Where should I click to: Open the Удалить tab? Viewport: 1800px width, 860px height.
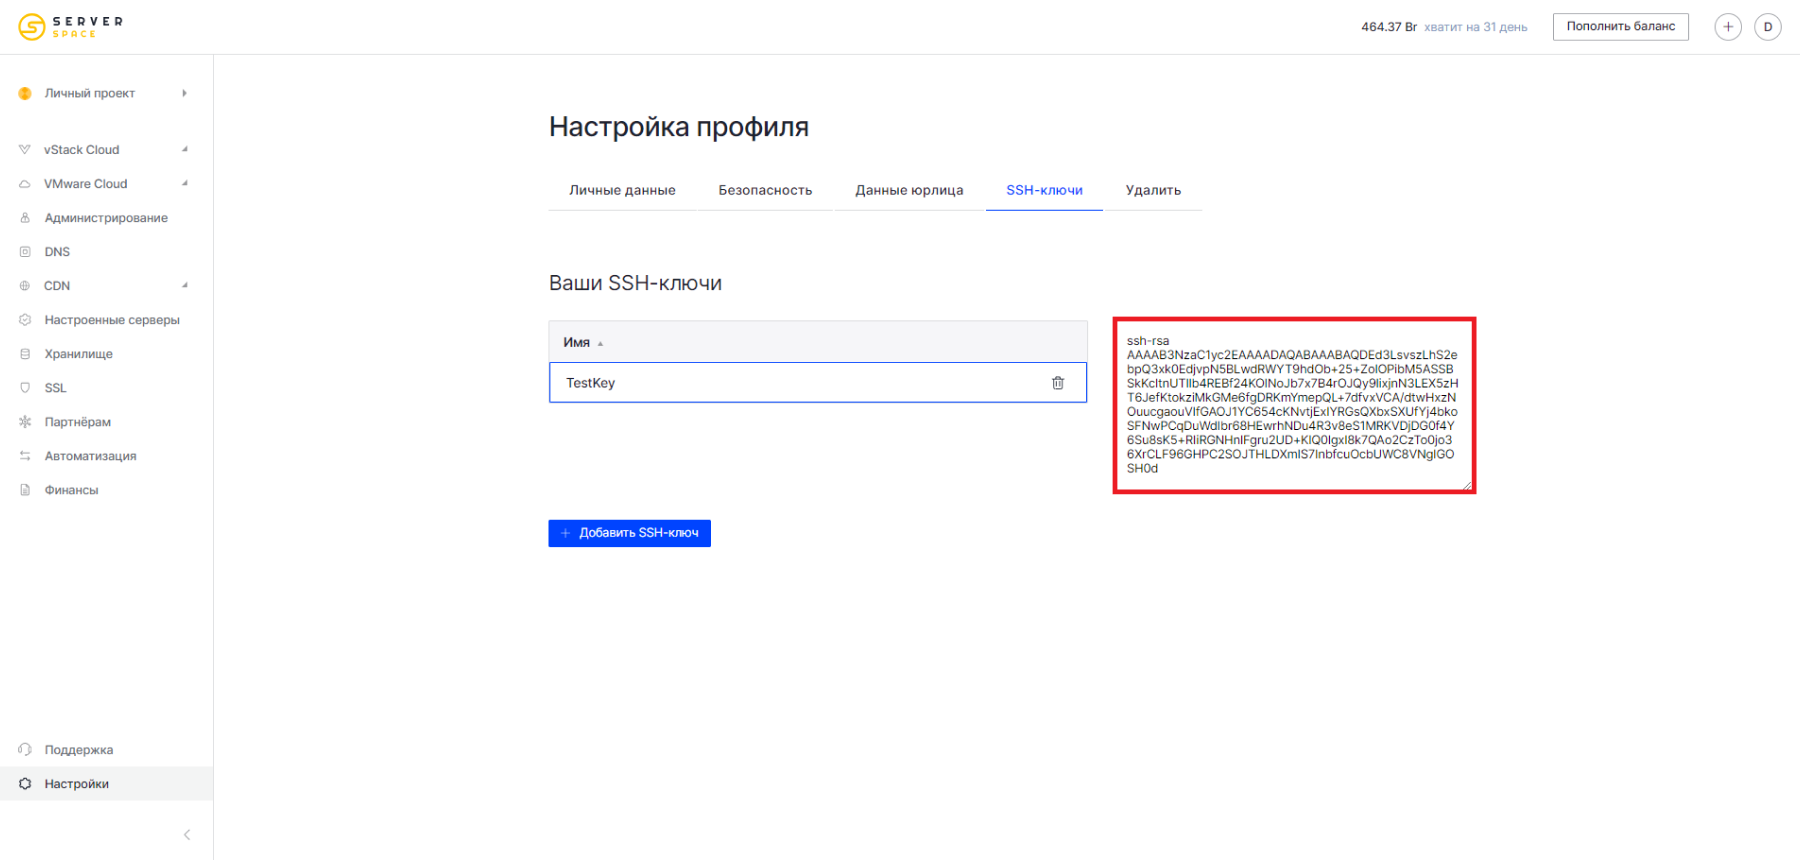[x=1153, y=190]
